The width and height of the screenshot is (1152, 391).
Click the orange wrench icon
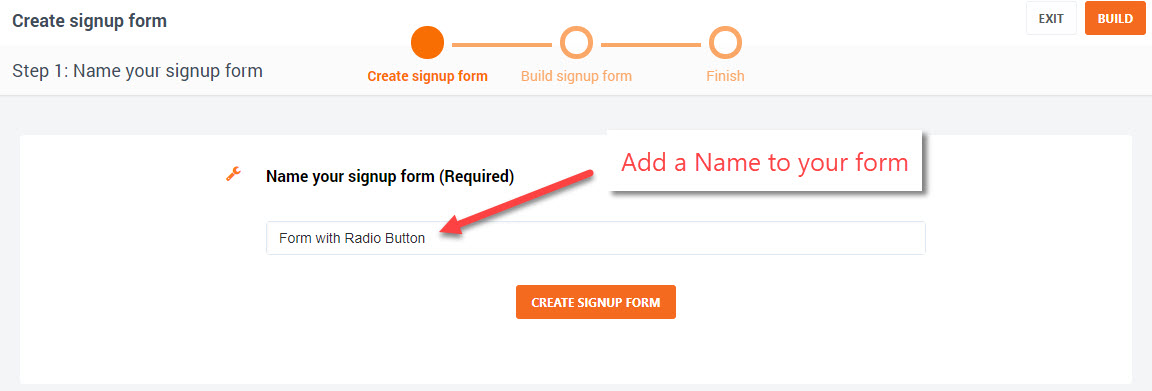[234, 175]
